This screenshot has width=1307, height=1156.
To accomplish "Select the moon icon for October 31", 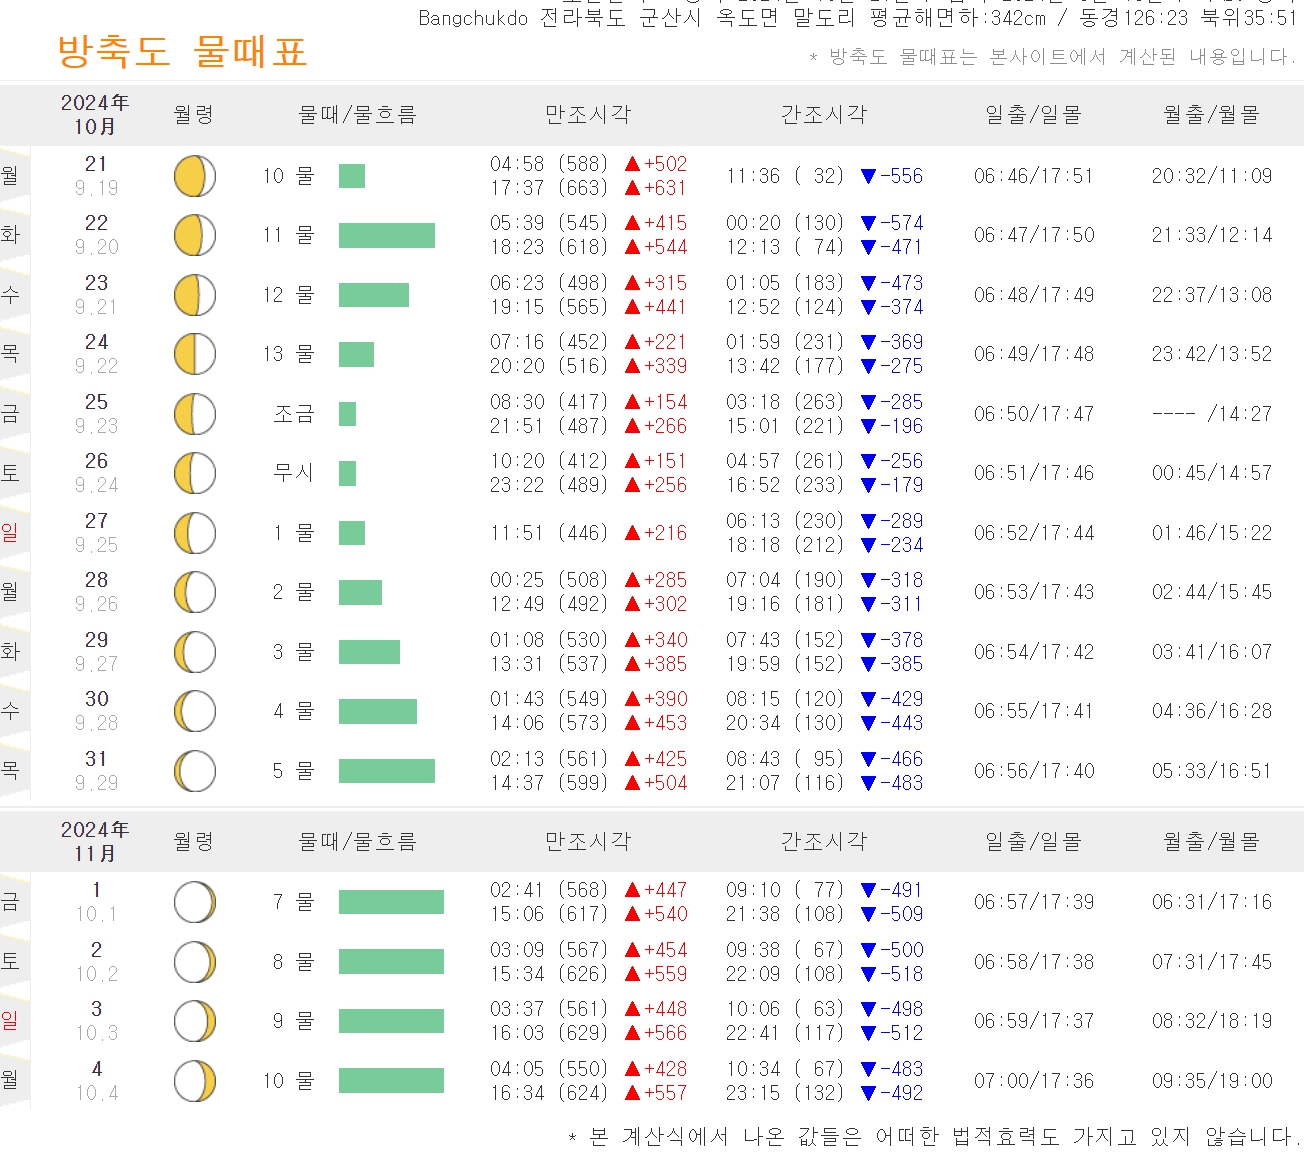I will (194, 770).
